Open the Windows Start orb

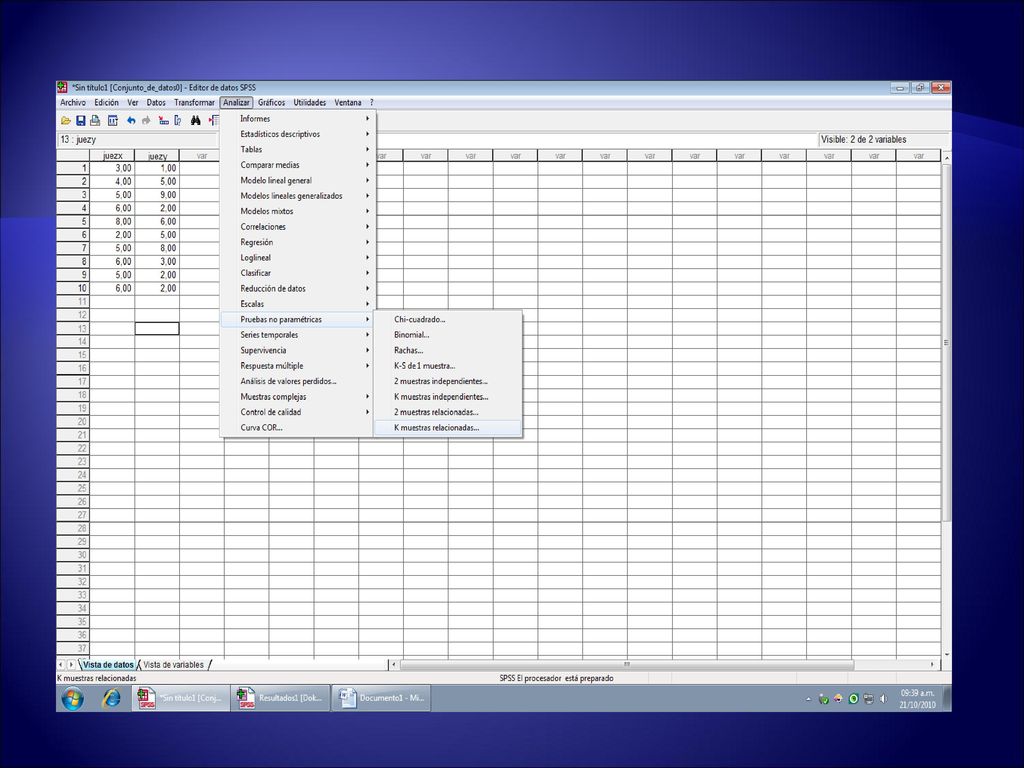(72, 699)
